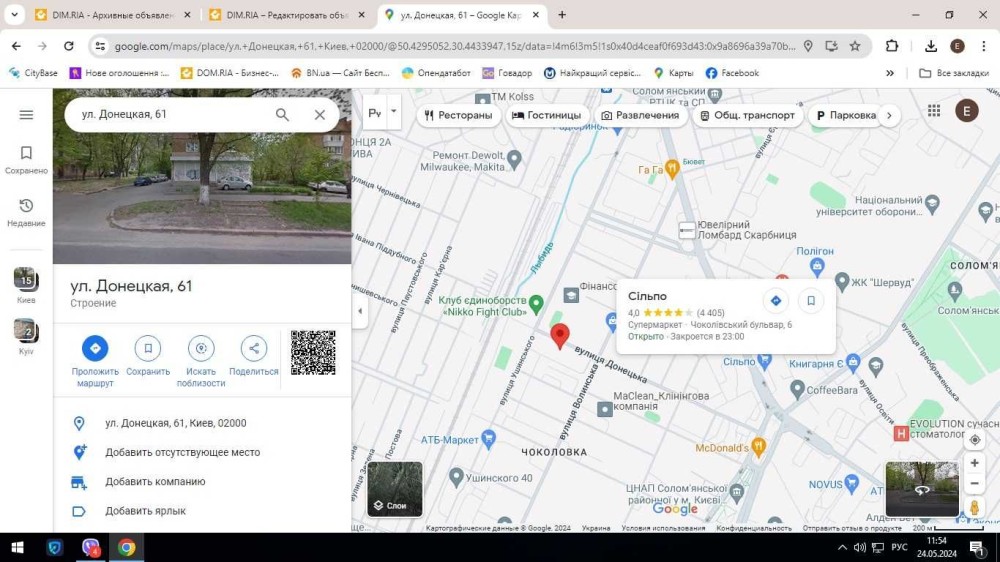Open the Street View thumbnail preview
Screen dimensions: 1000x562
click(921, 489)
